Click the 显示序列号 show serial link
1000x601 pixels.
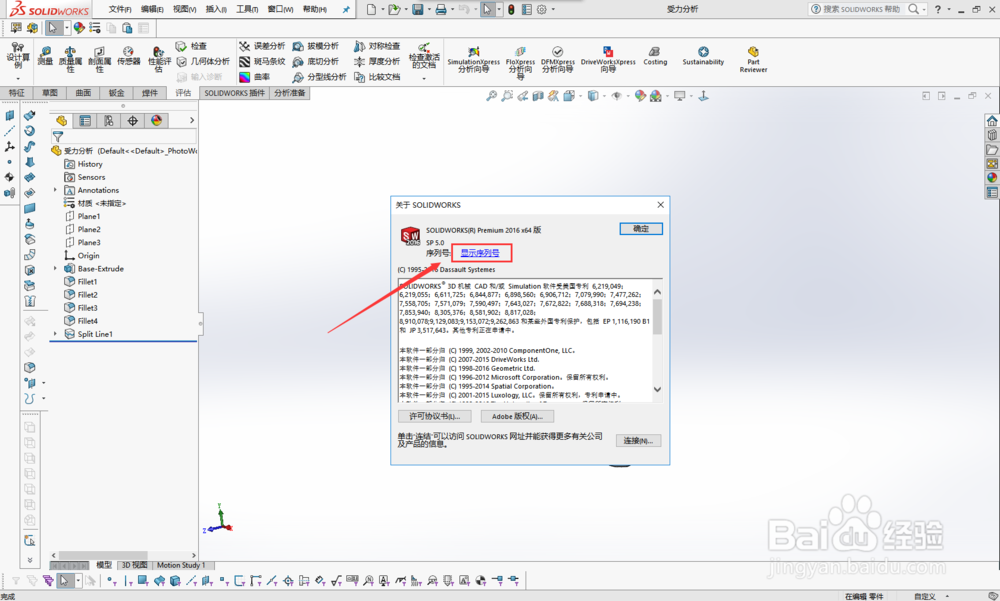pyautogui.click(x=480, y=253)
